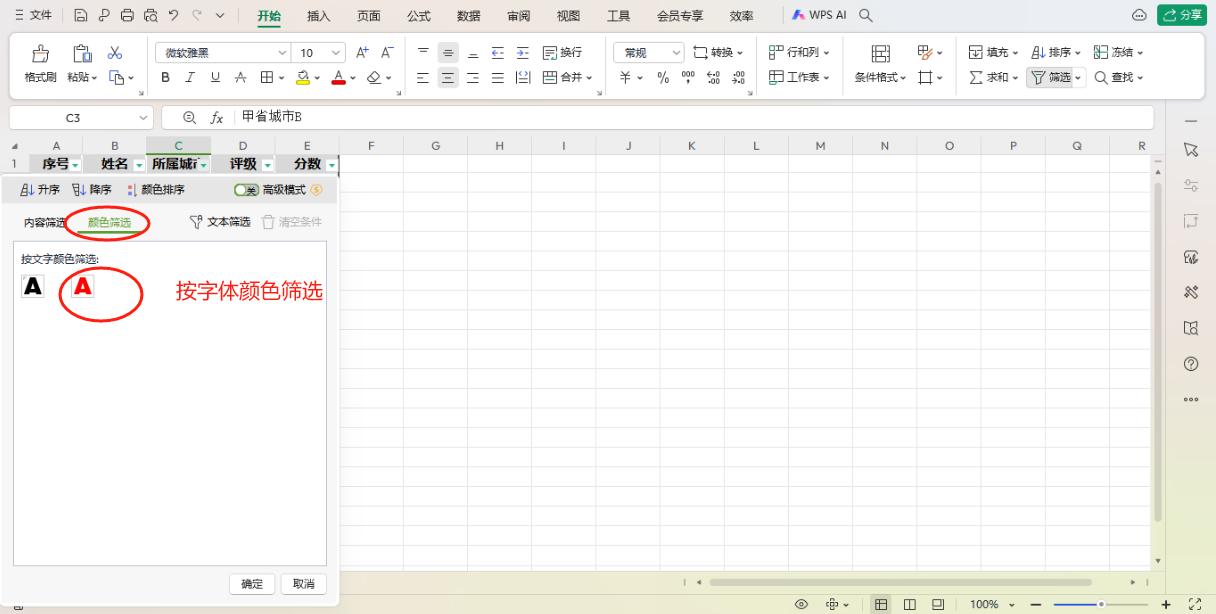Click the Cut scissors icon
This screenshot has width=1216, height=614.
click(115, 52)
